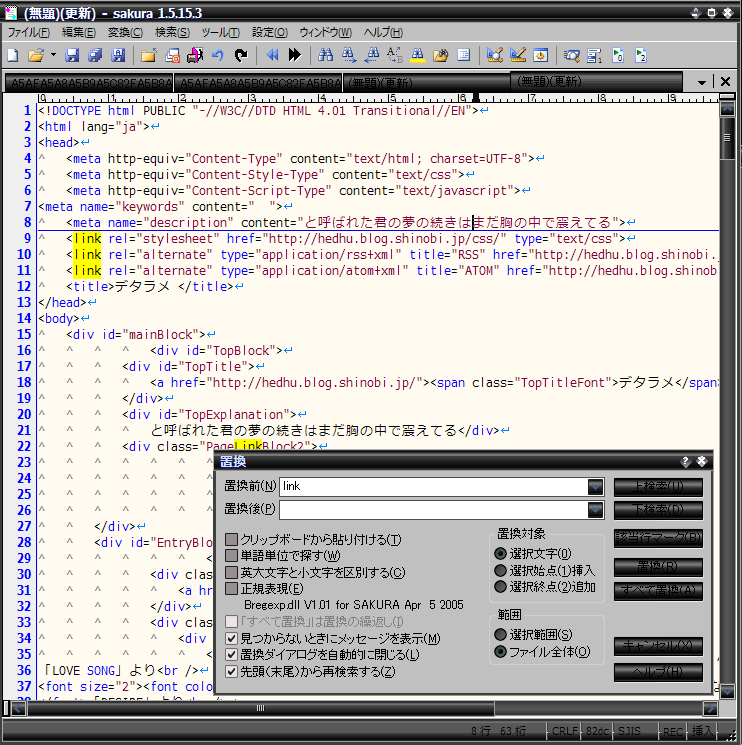Open the ツール(T) menu
The width and height of the screenshot is (742, 745).
[x=220, y=32]
